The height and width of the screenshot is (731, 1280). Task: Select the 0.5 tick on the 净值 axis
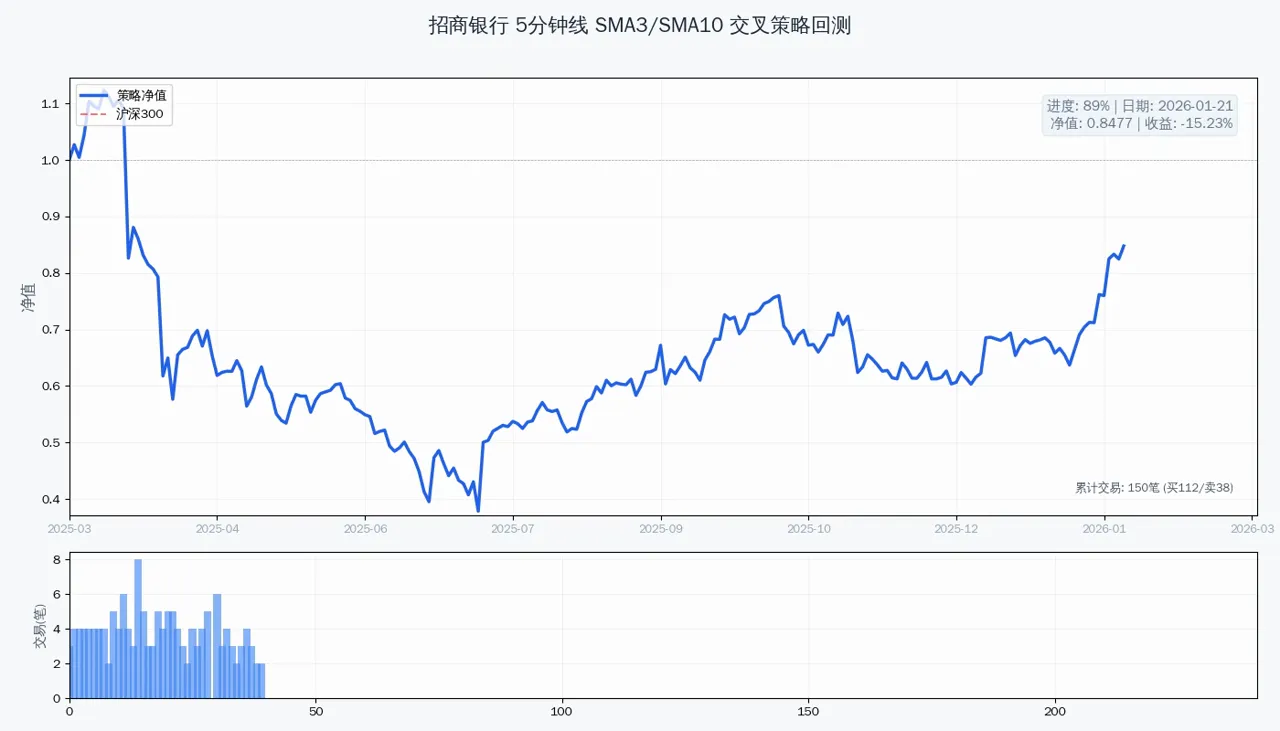(x=51, y=443)
